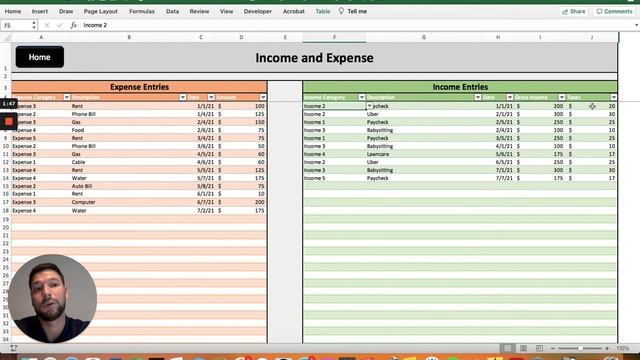Open the income Description filter dropdown
The height and width of the screenshot is (360, 640).
point(478,97)
